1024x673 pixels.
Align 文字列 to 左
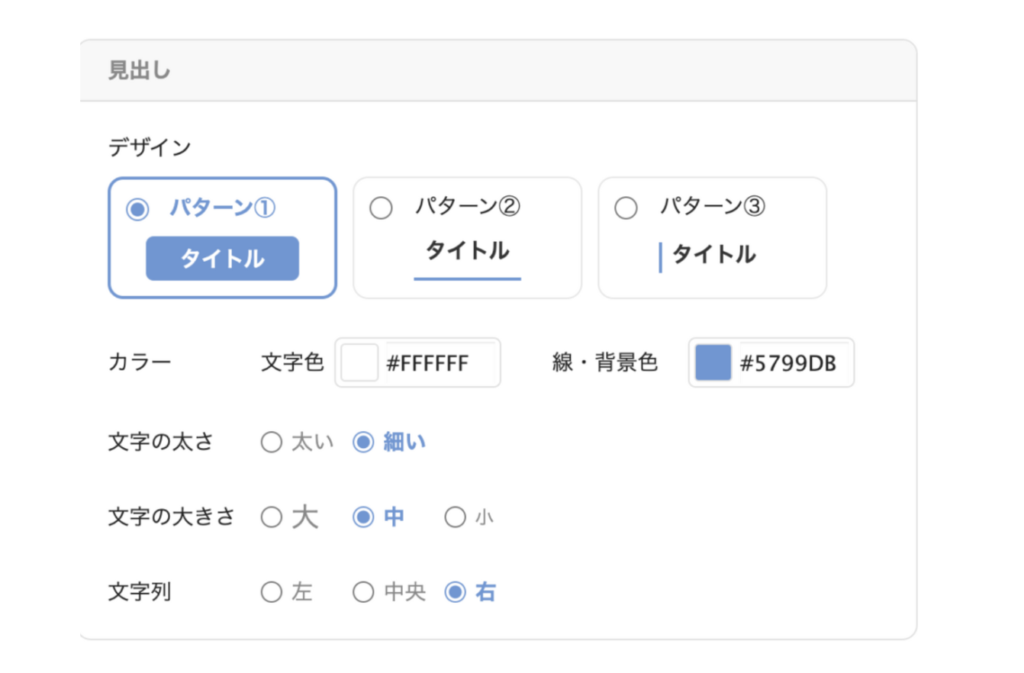tap(271, 592)
